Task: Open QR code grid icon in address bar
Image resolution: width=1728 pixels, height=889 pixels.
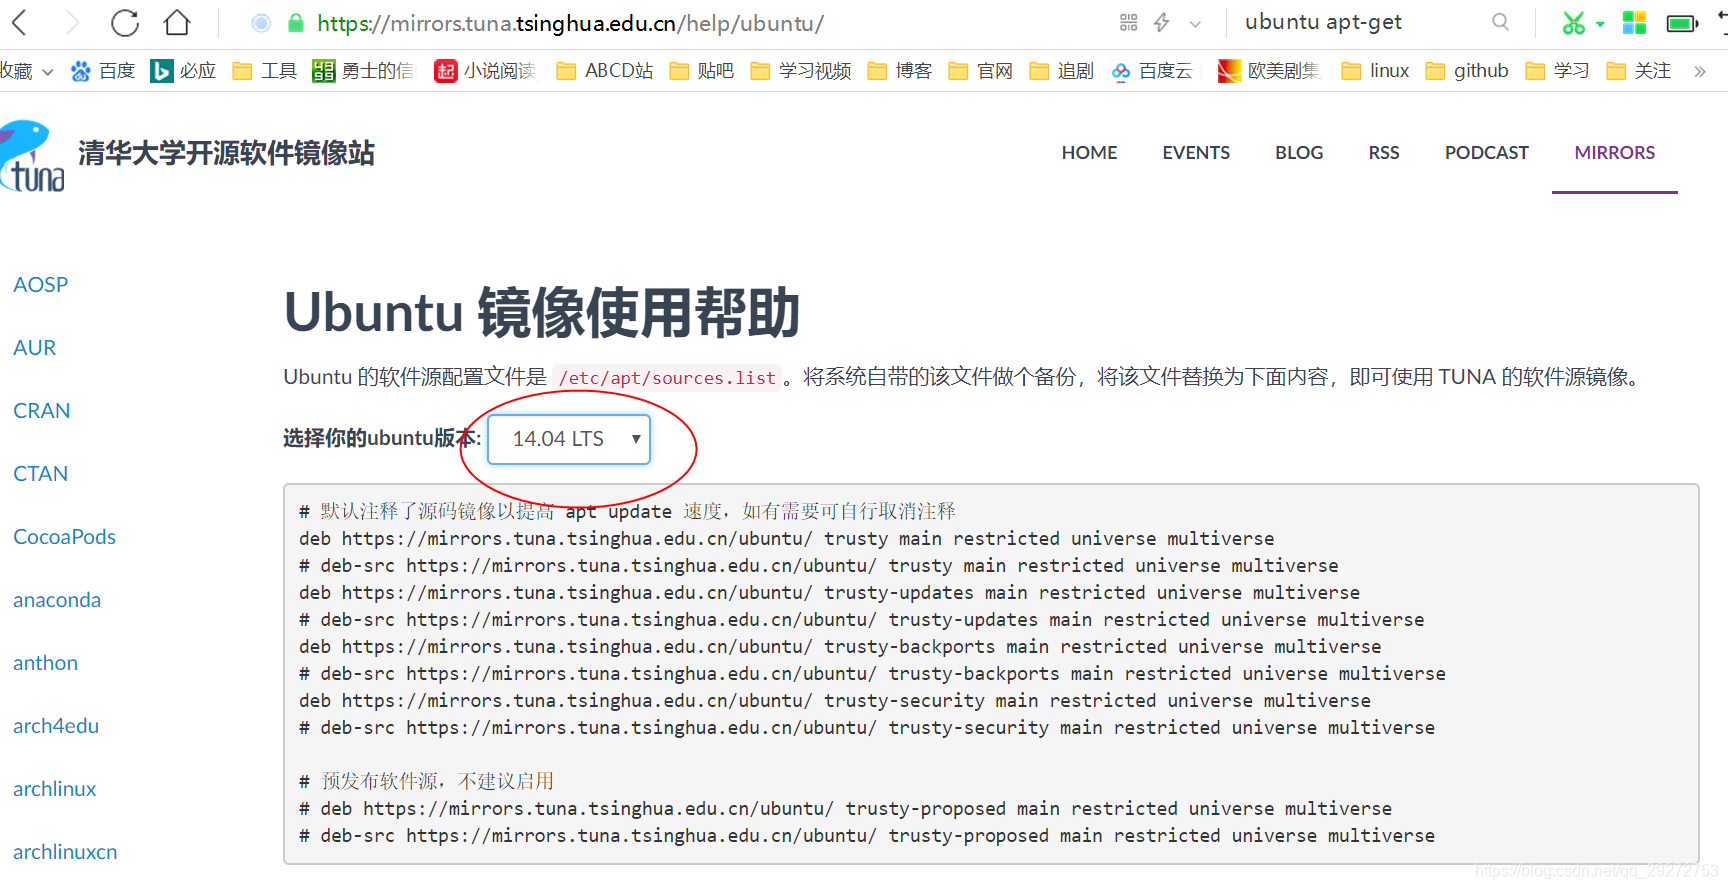Action: coord(1129,22)
